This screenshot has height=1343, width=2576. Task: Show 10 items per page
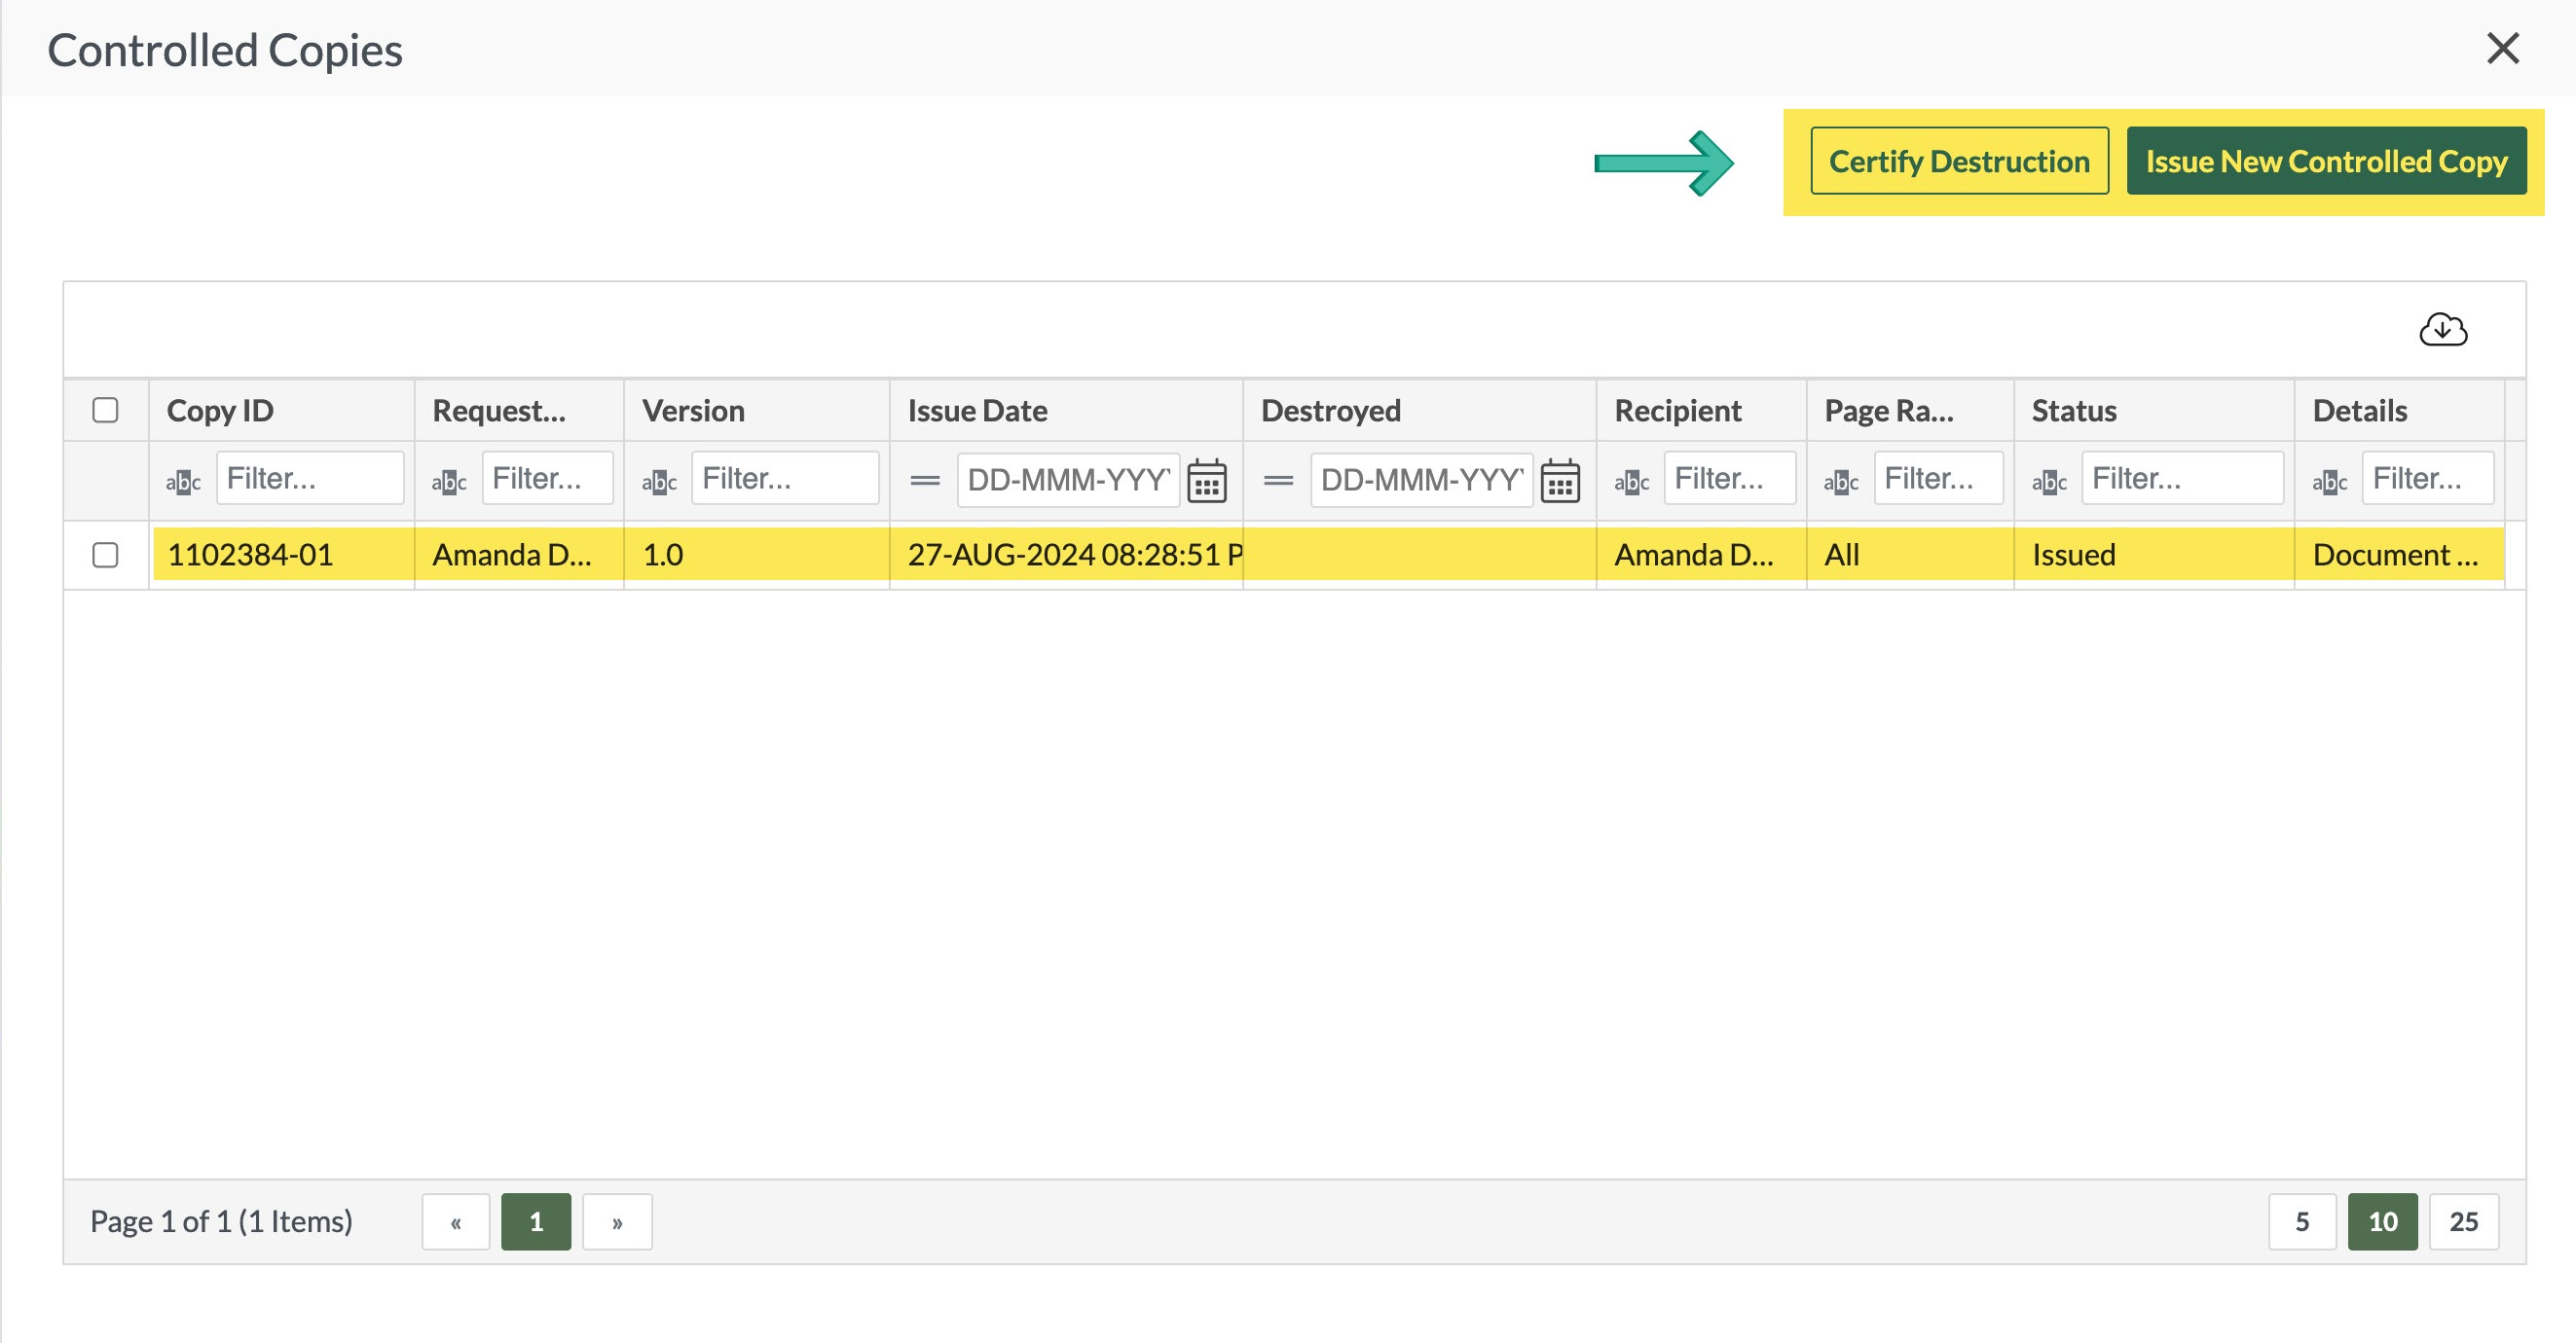tap(2382, 1221)
